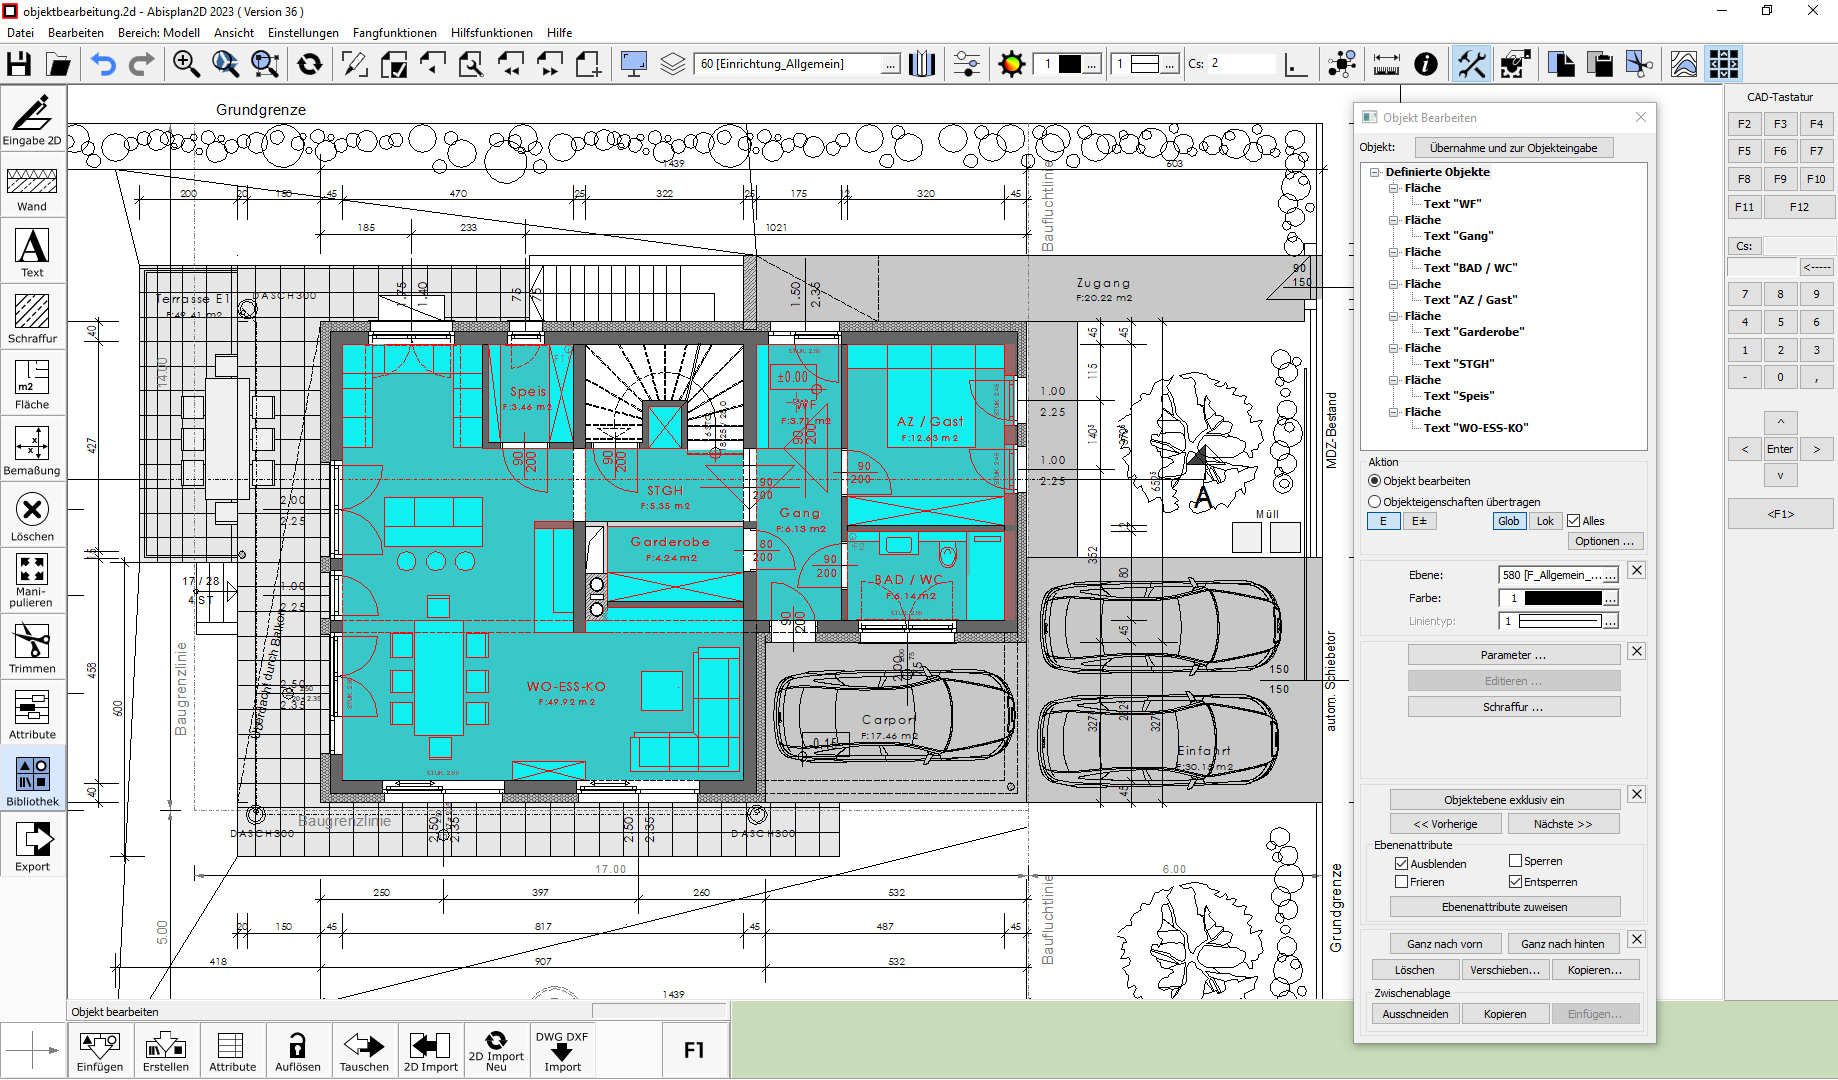The image size is (1838, 1080).
Task: Click Einfügen in bottom toolbar
Action: point(100,1051)
